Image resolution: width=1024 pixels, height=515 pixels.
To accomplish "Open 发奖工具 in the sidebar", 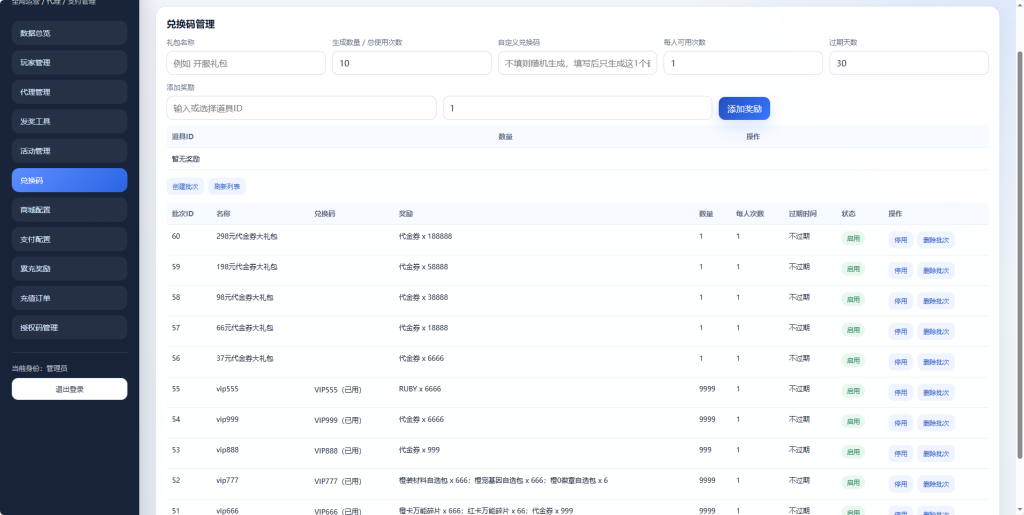I will pyautogui.click(x=69, y=121).
